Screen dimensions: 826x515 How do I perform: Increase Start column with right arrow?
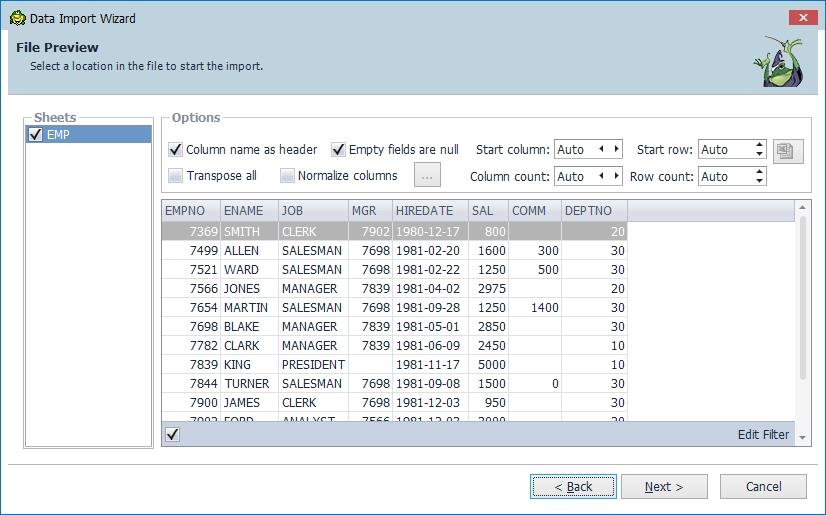tap(616, 149)
